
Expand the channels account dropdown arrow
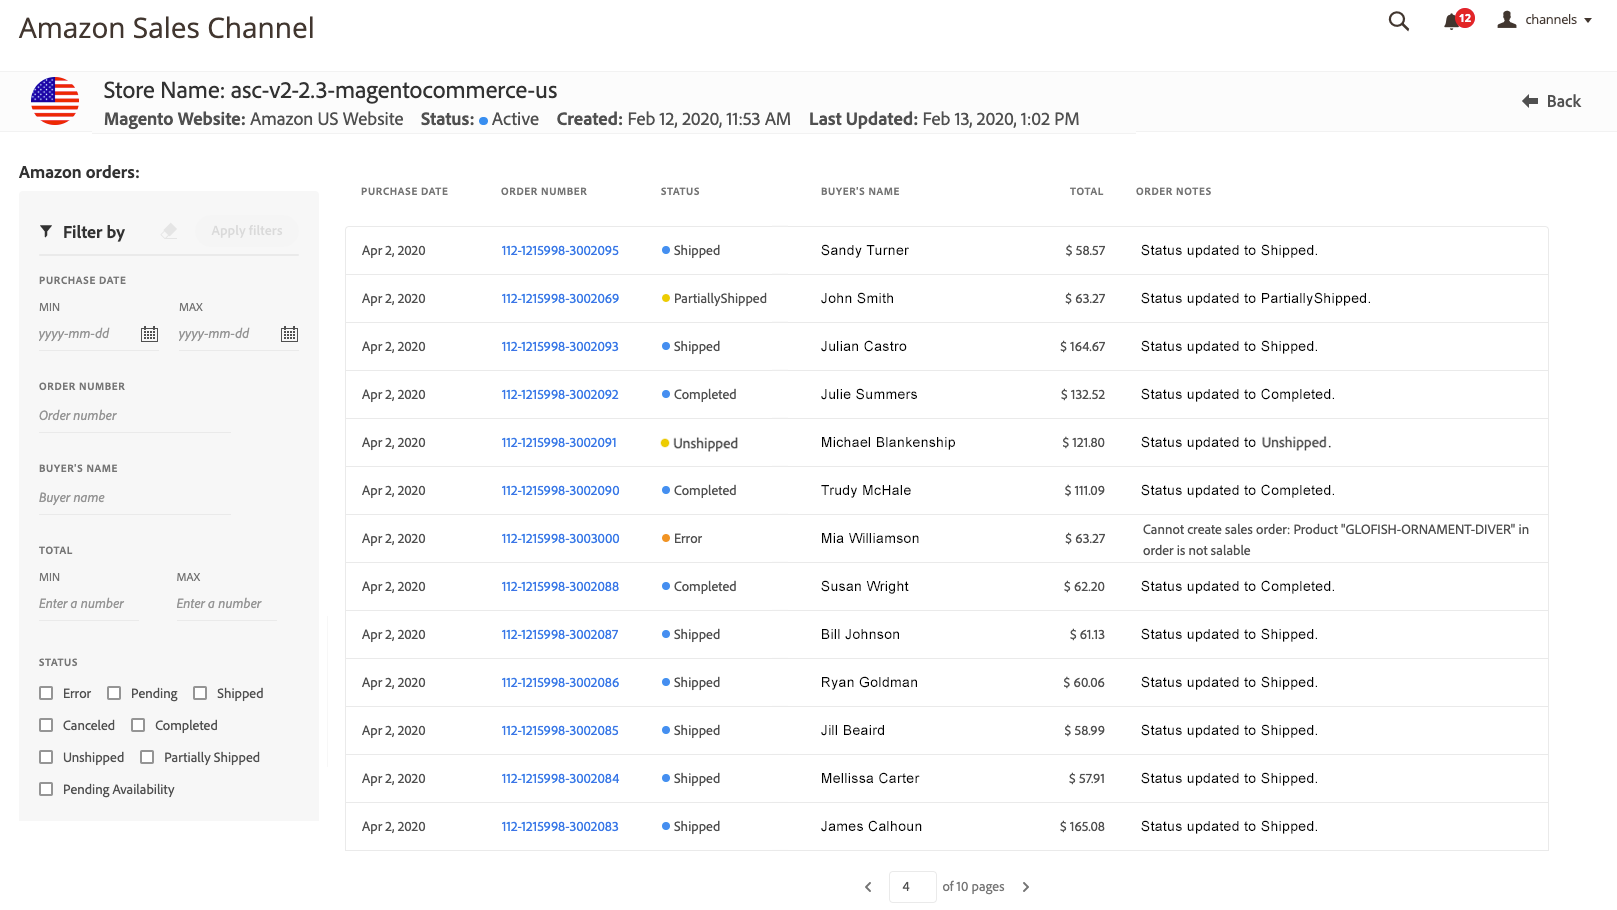(x=1588, y=20)
